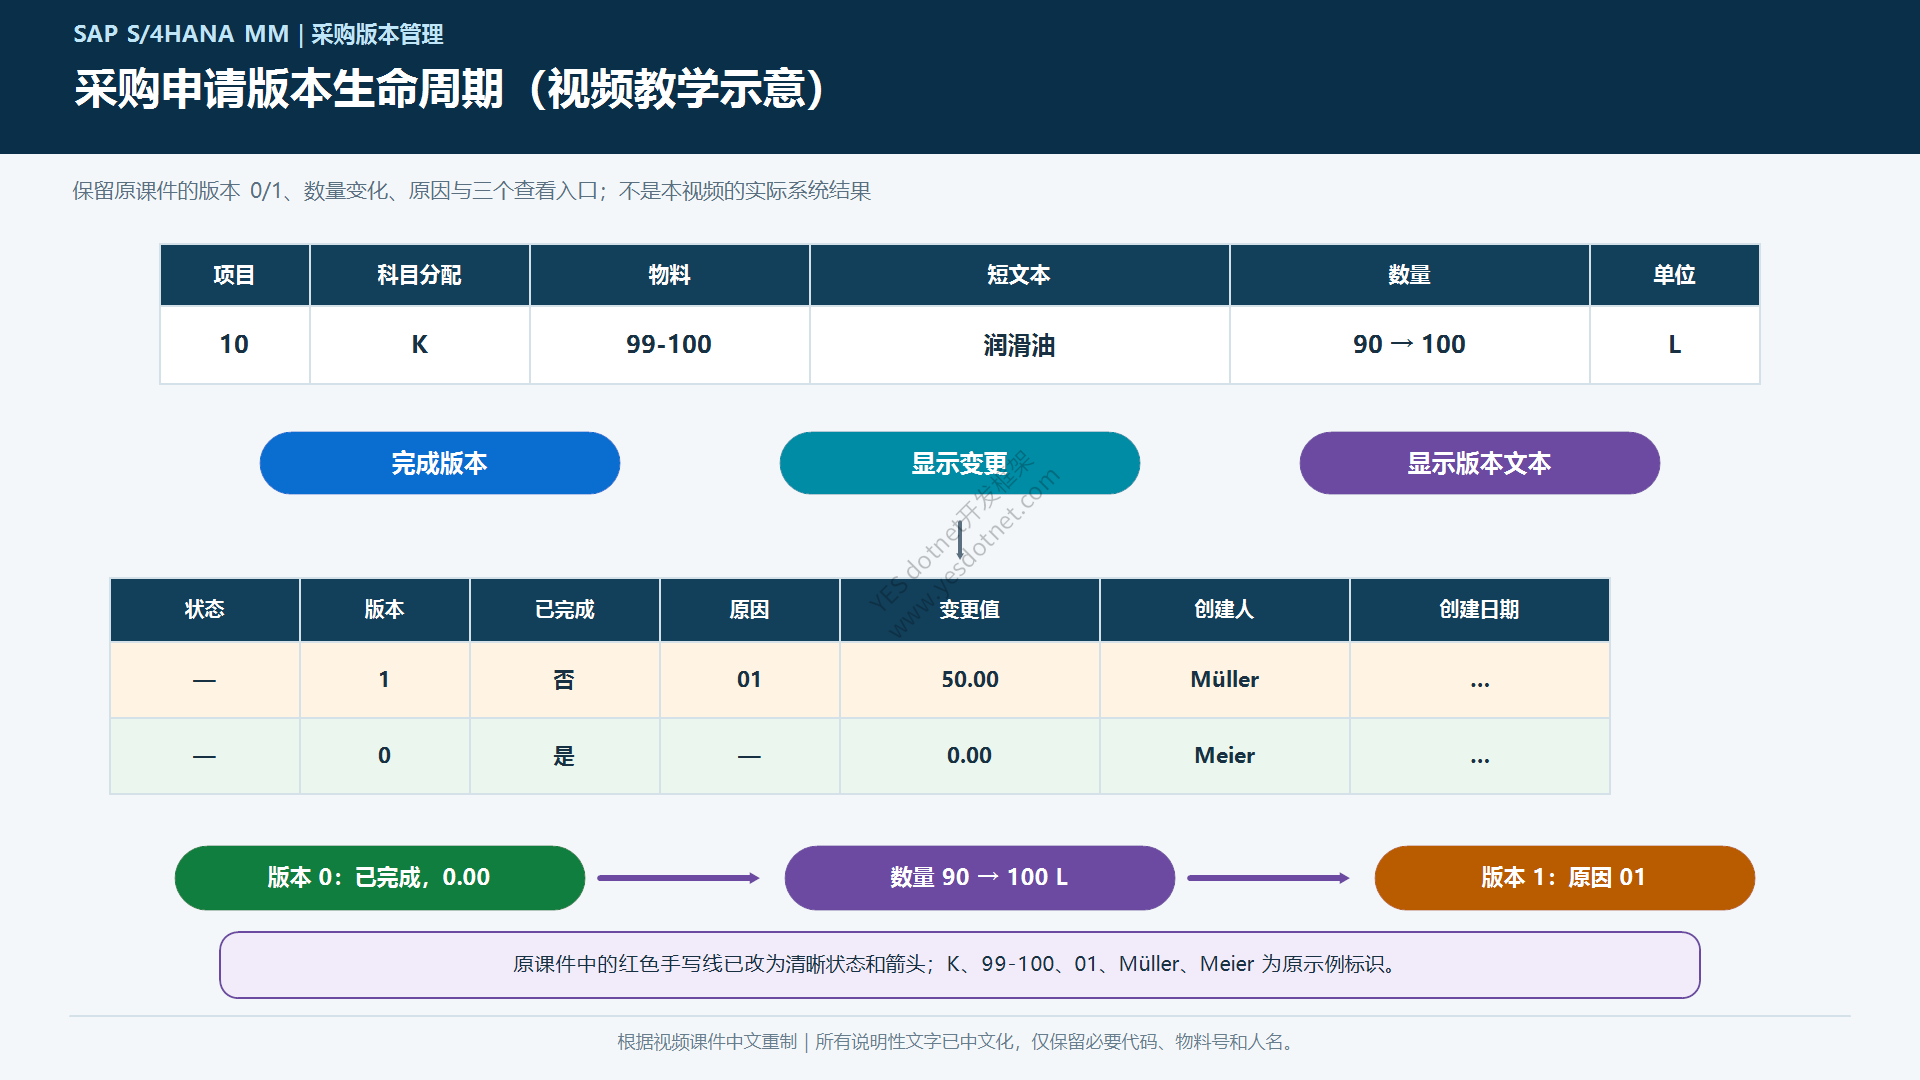This screenshot has height=1080, width=1920.
Task: Click the note box beginning 原课件中的红色手写线
Action: [x=960, y=965]
